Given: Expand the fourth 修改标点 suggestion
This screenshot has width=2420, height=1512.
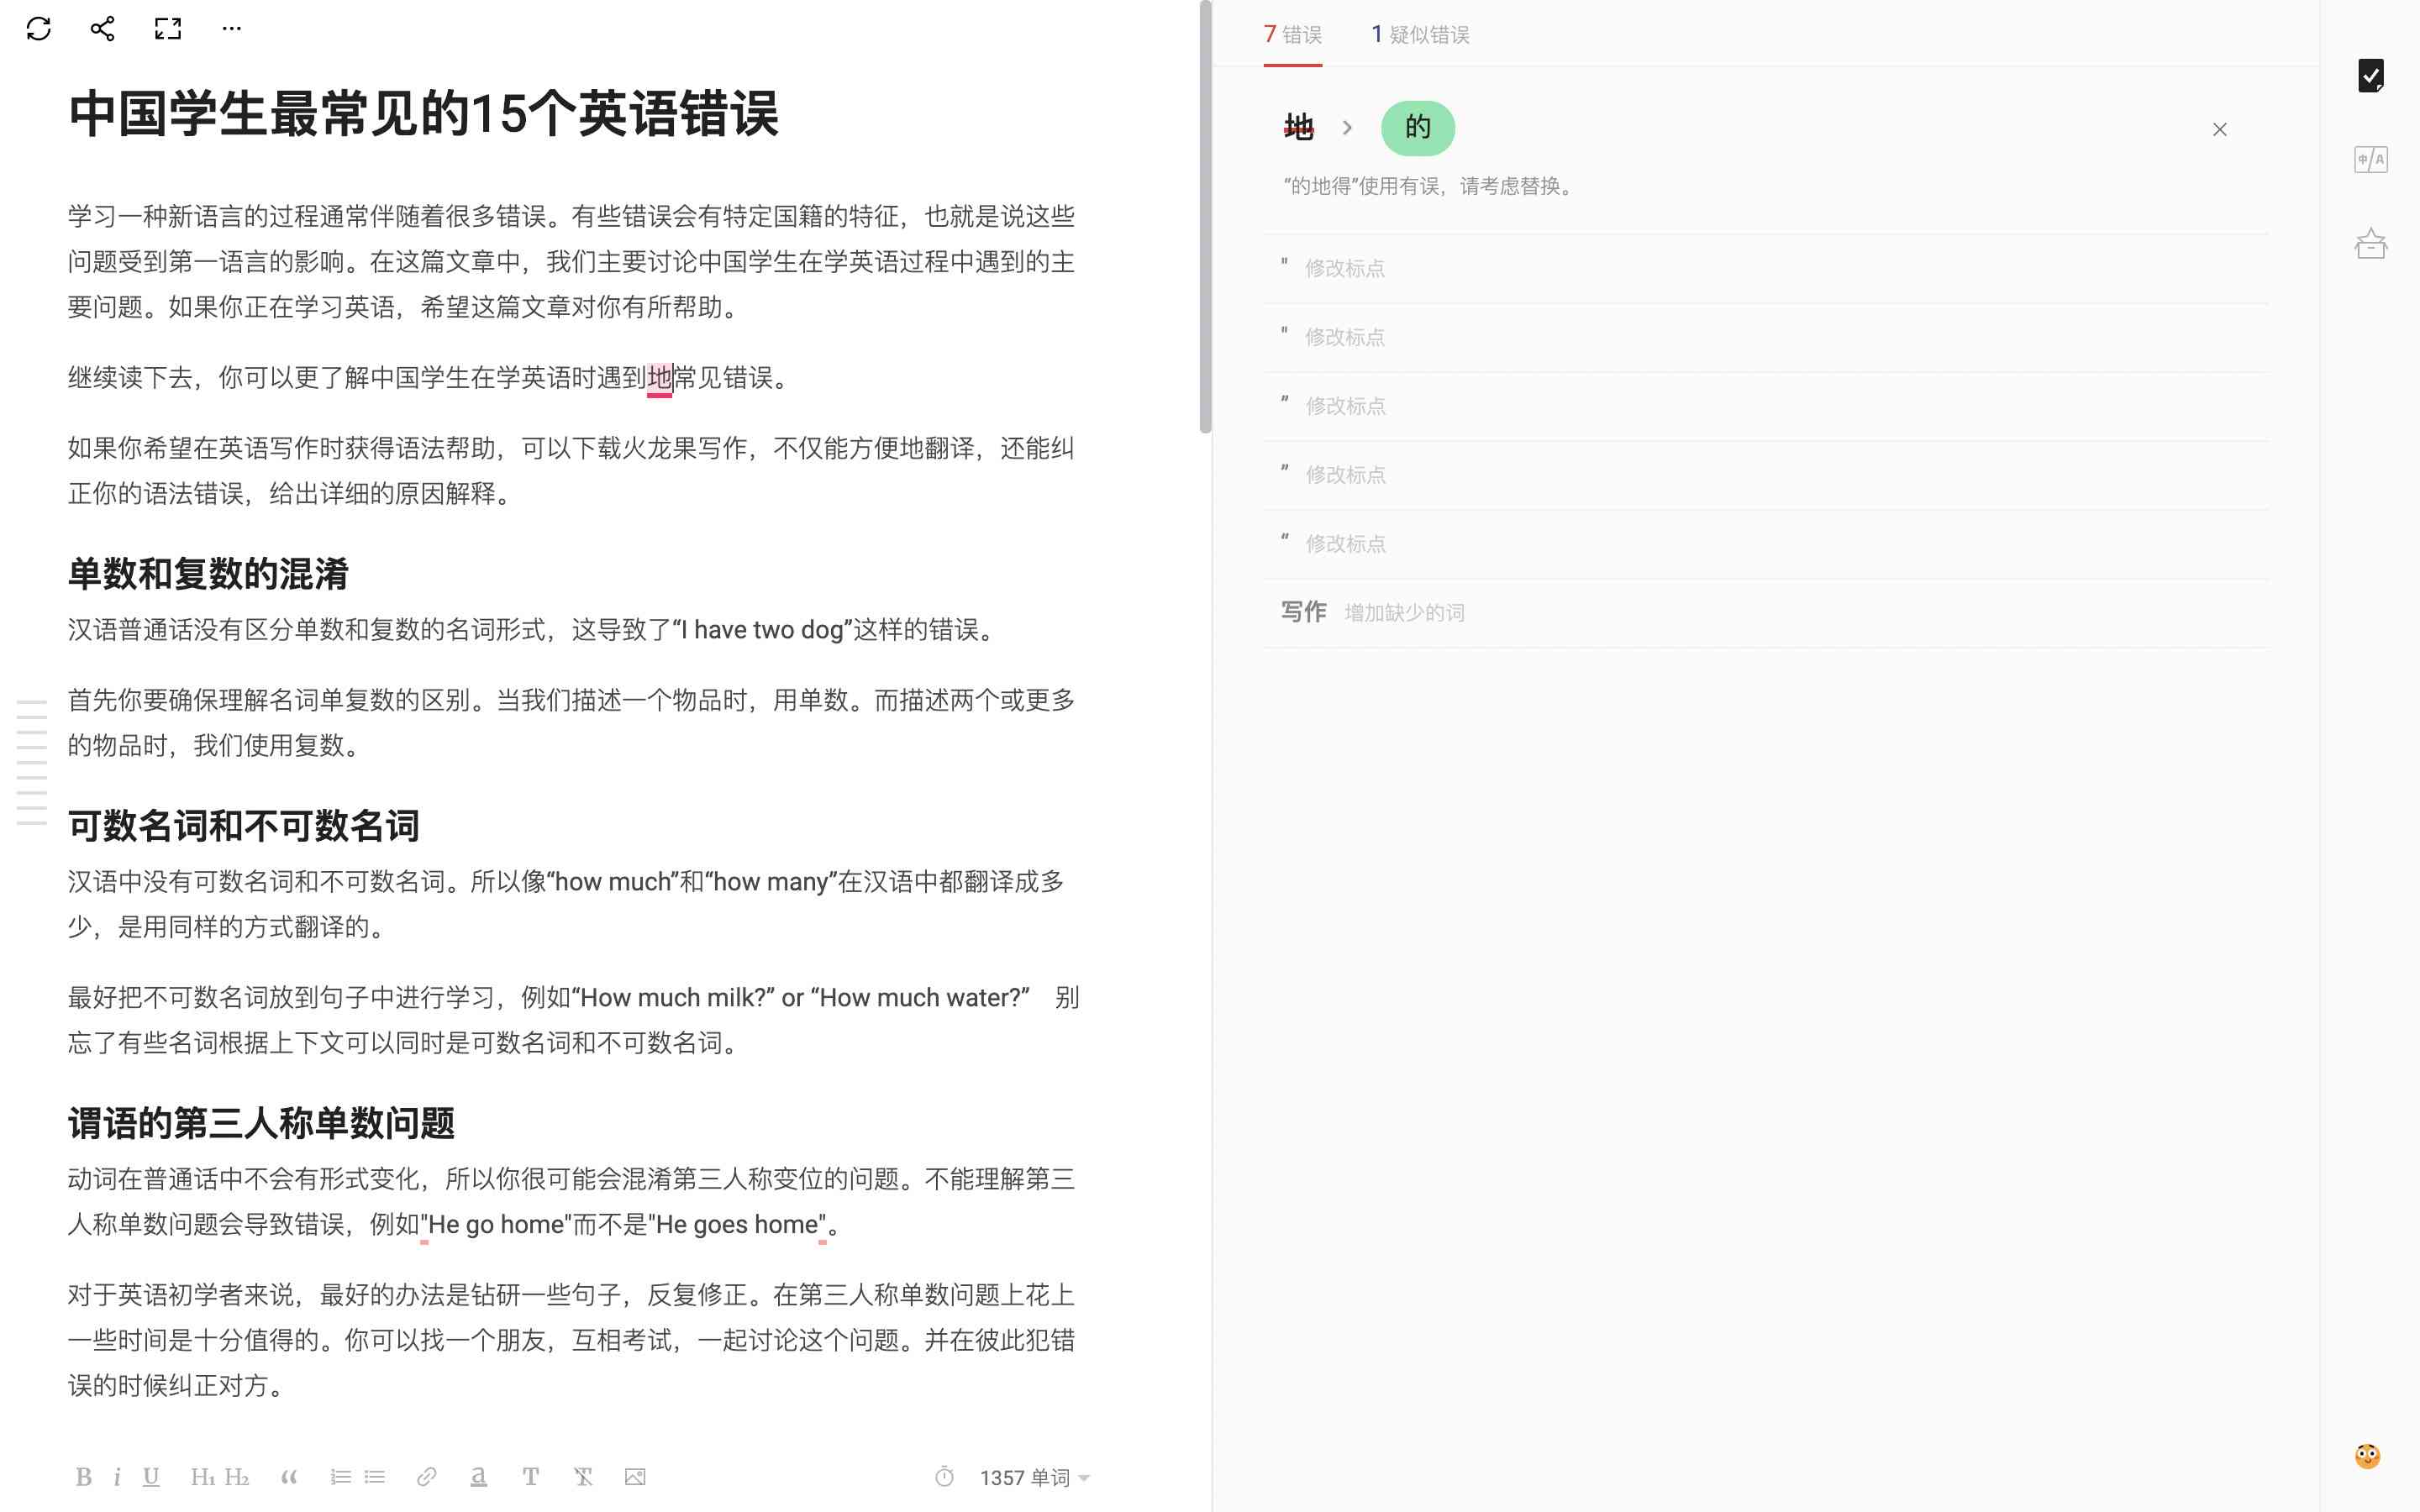Looking at the screenshot, I should [1765, 475].
